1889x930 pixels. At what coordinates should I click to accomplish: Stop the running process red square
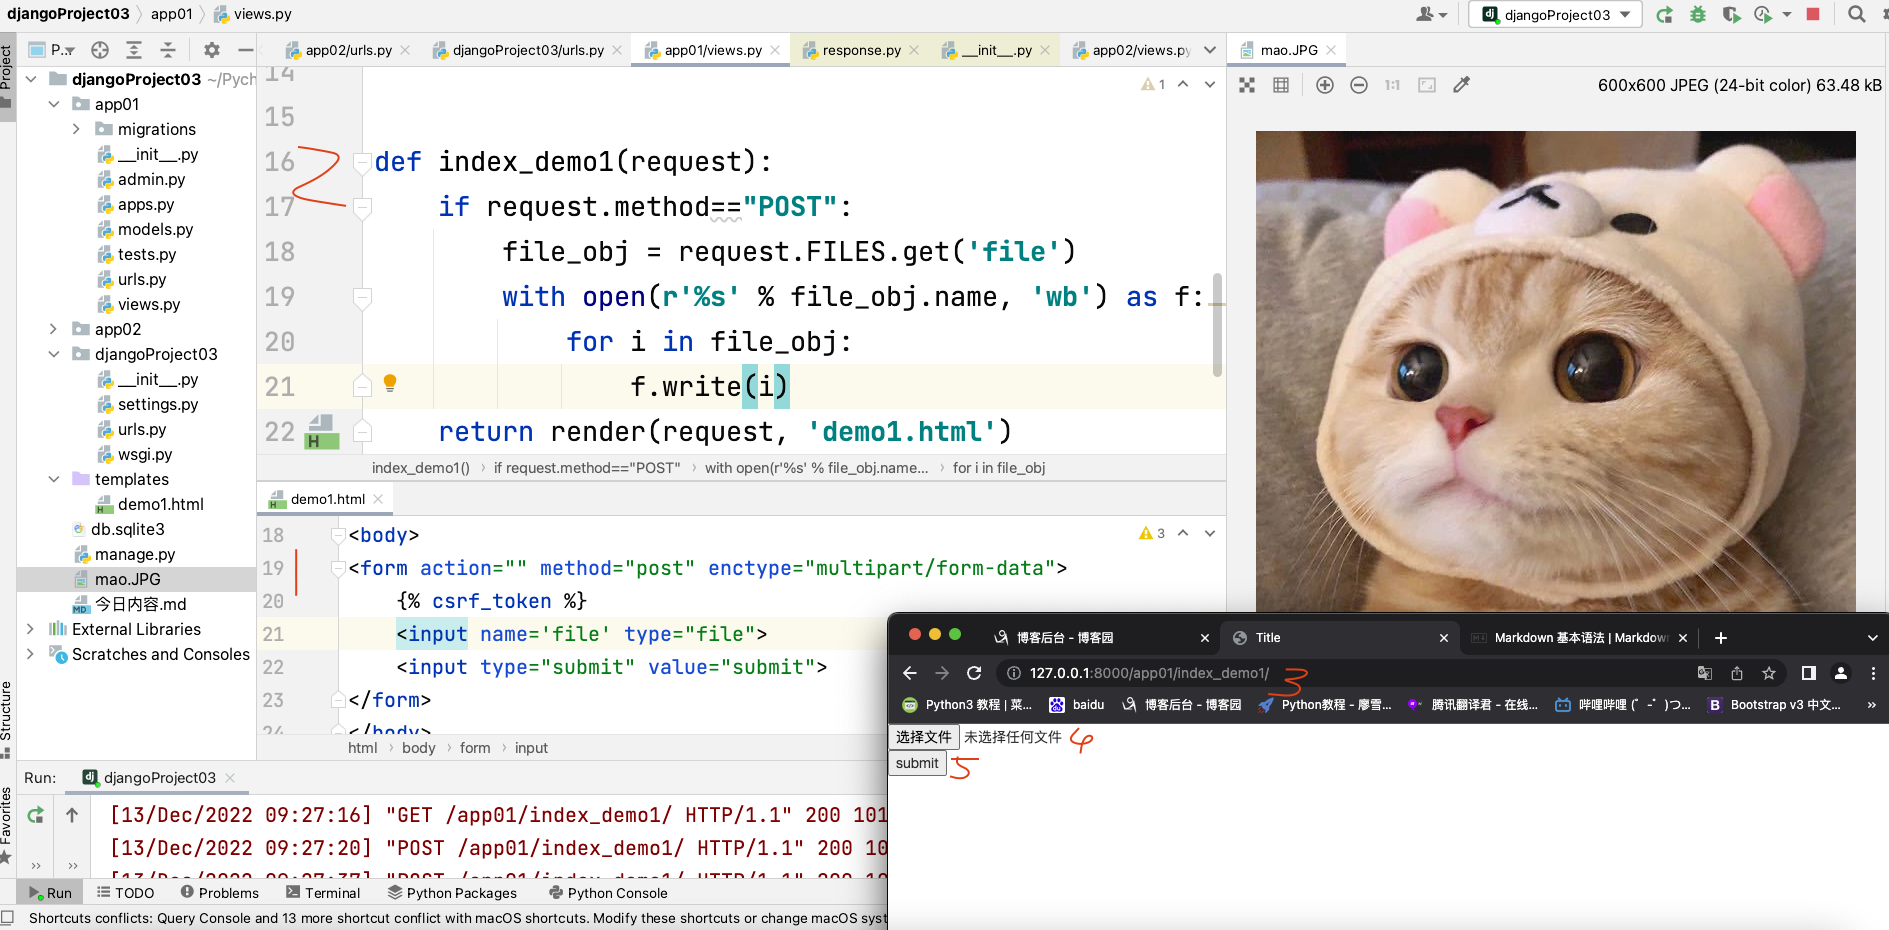coord(1813,14)
